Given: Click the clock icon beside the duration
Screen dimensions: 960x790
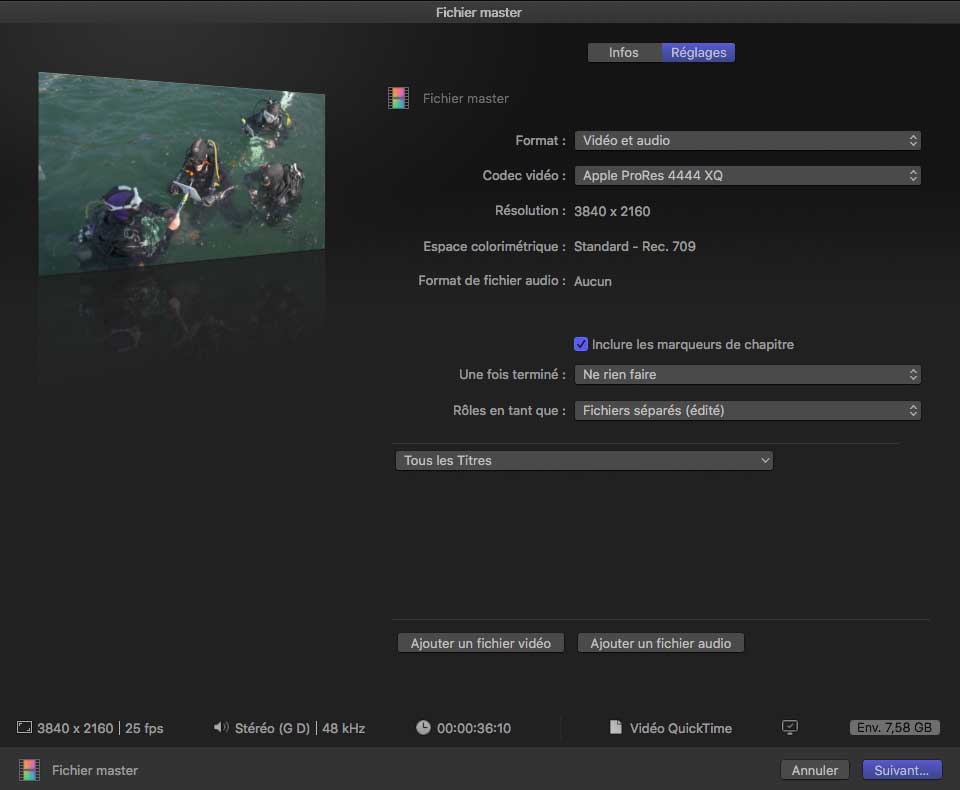Looking at the screenshot, I should coord(423,728).
